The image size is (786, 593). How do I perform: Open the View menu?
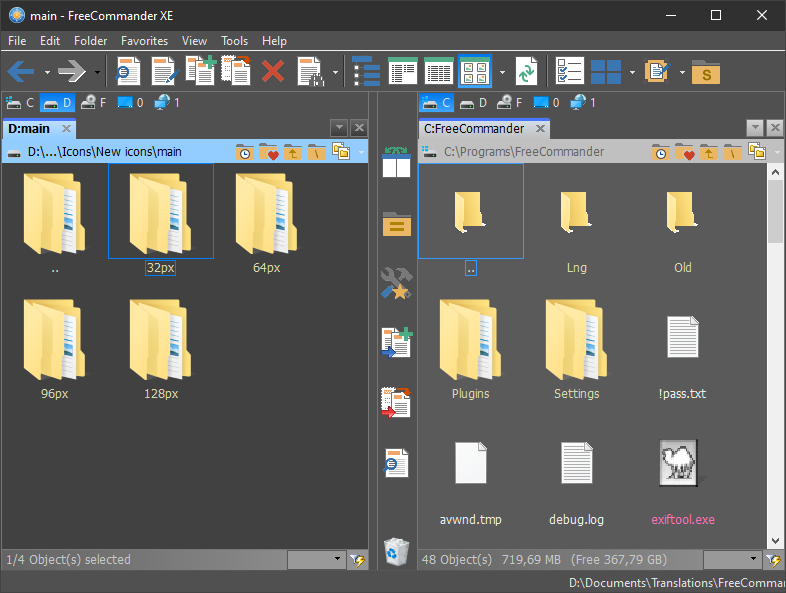(194, 41)
